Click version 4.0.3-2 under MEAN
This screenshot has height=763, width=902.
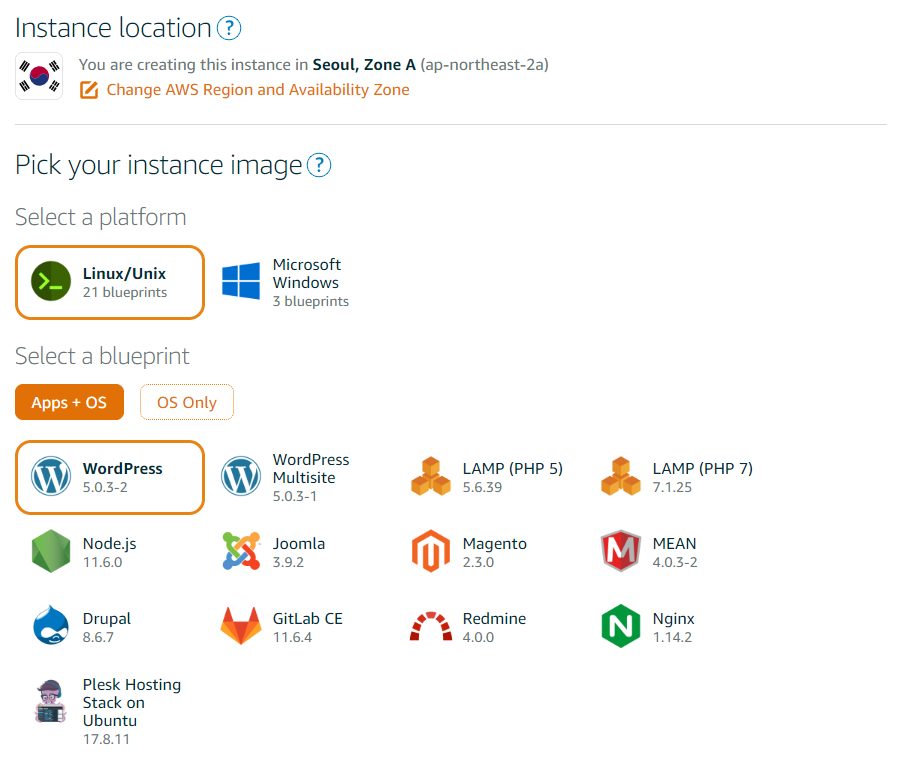[x=675, y=562]
